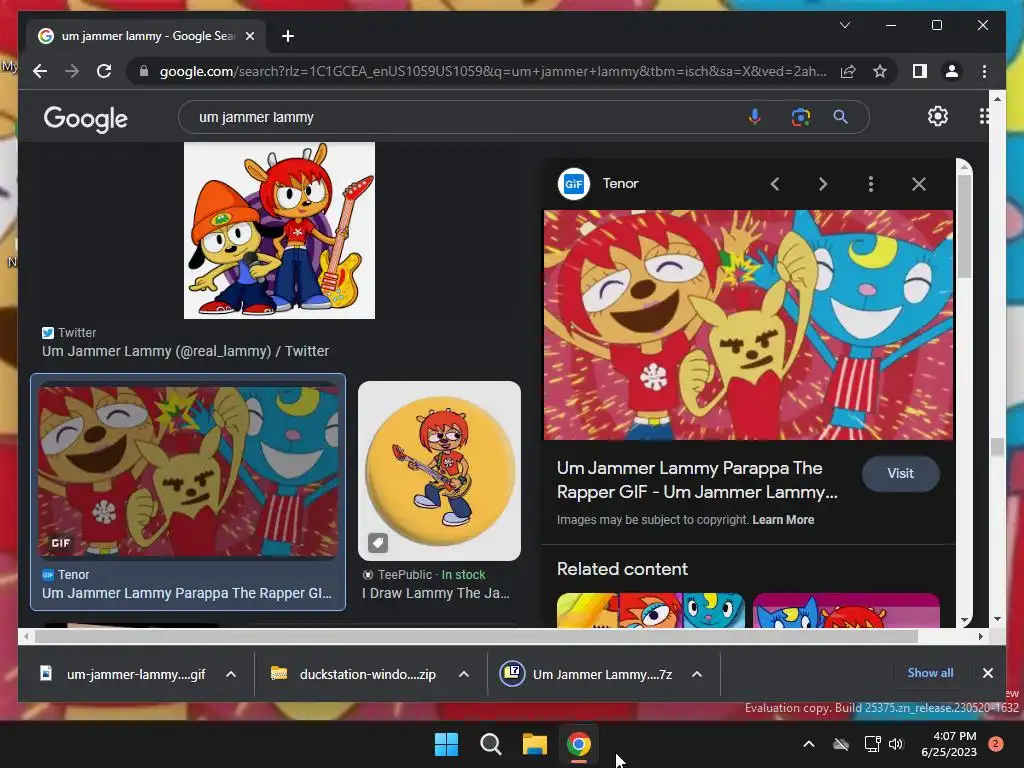Open the Chrome three-dot menu
This screenshot has width=1024, height=768.
tap(984, 71)
